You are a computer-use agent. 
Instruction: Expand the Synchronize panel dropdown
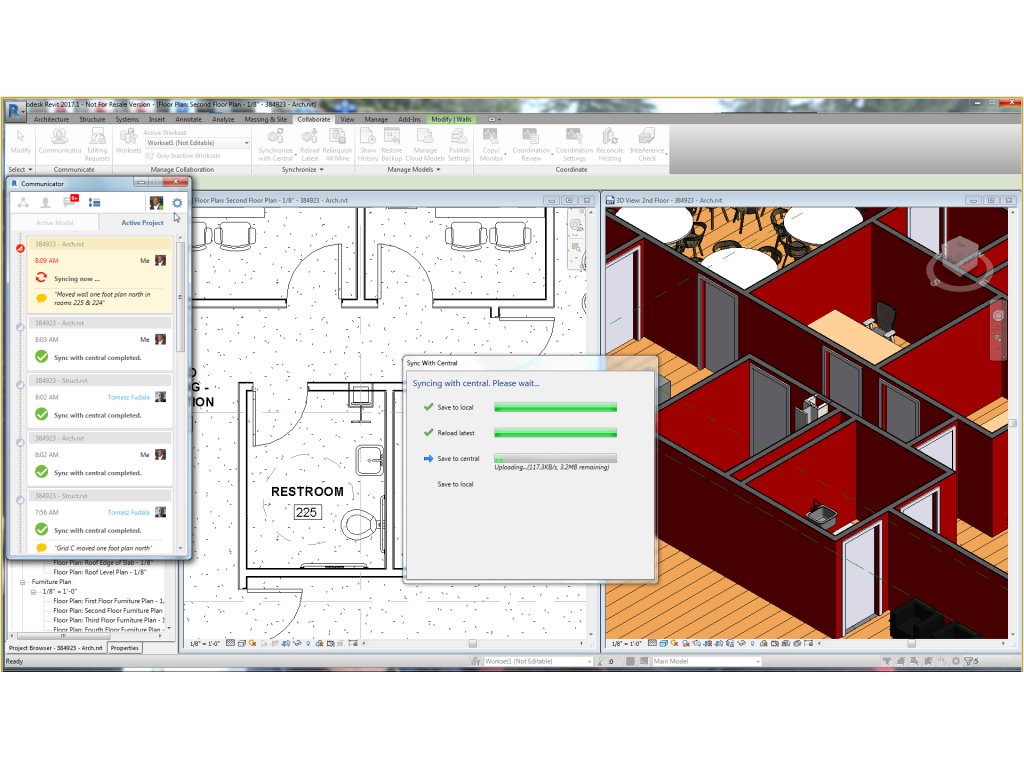[x=302, y=169]
